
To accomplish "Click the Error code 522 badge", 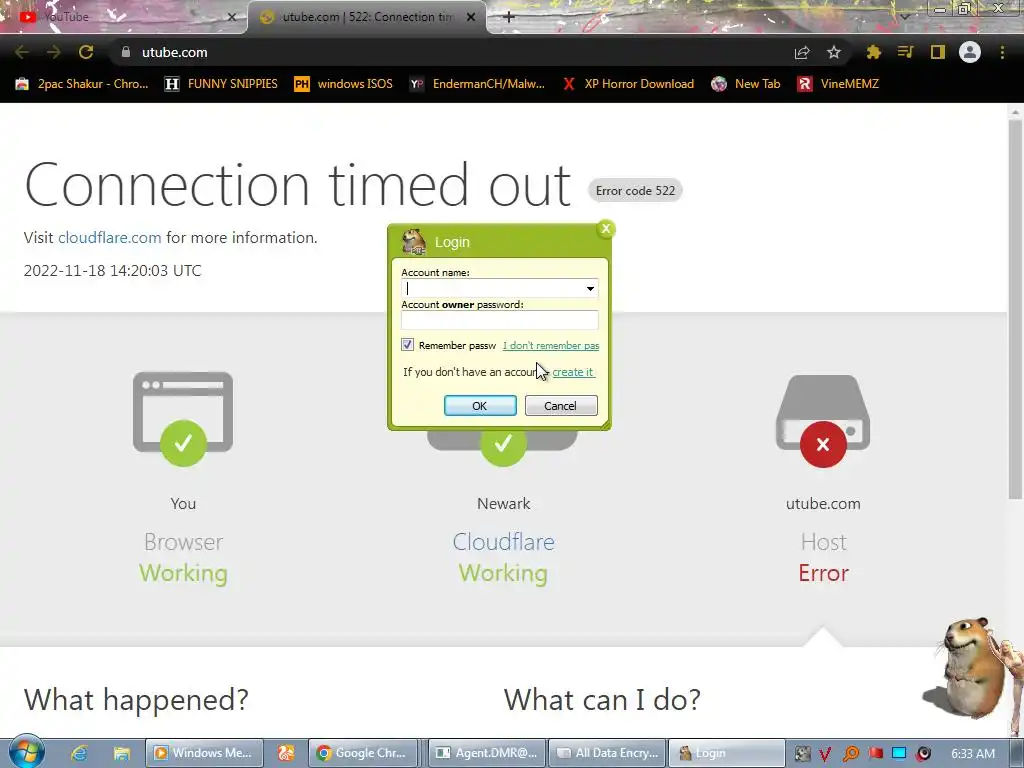I will click(x=635, y=191).
